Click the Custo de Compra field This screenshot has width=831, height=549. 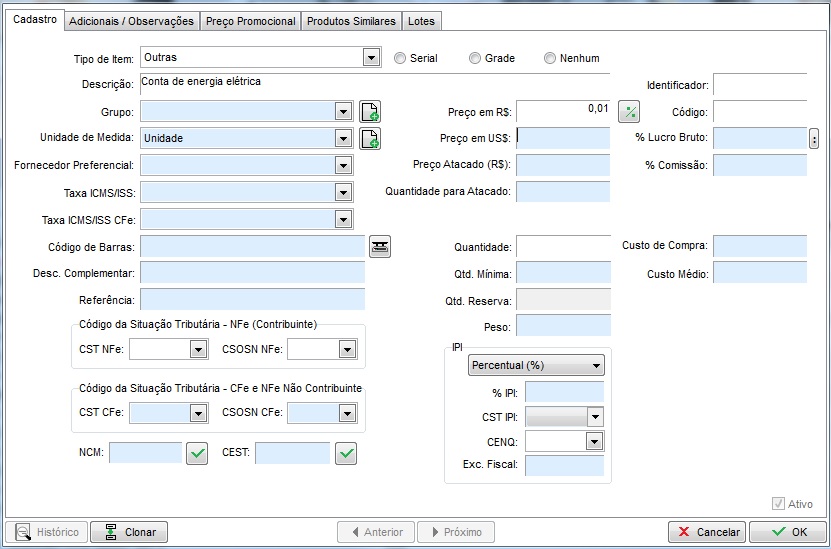760,246
